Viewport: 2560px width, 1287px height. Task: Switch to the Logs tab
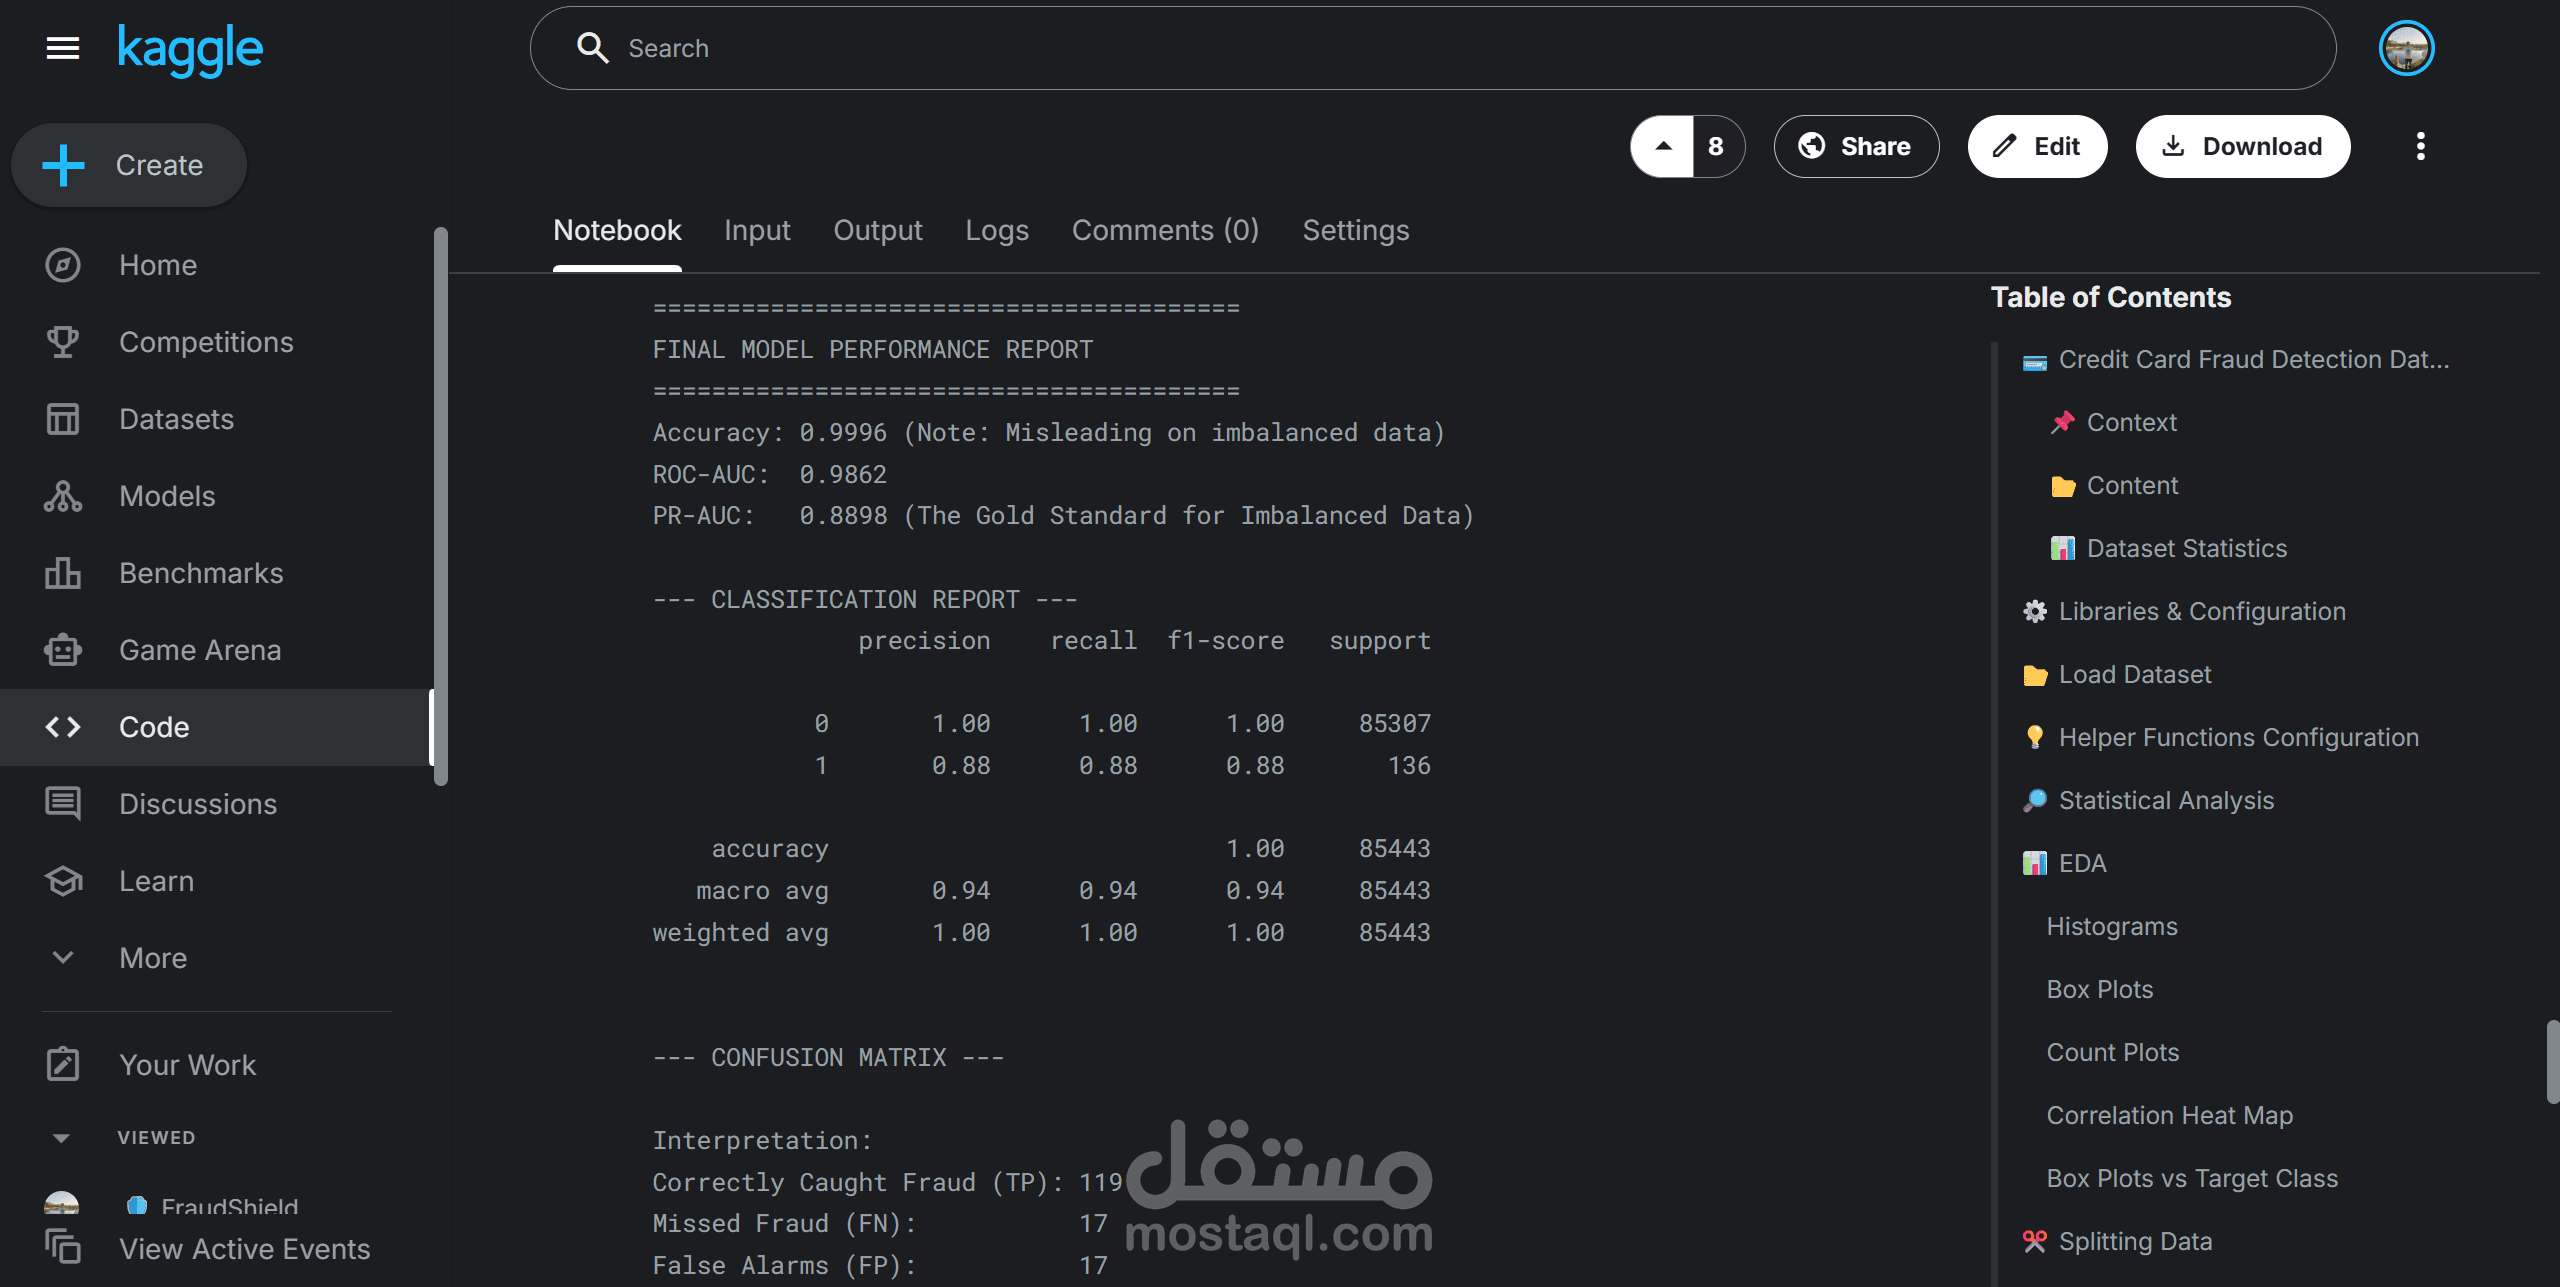click(x=996, y=230)
